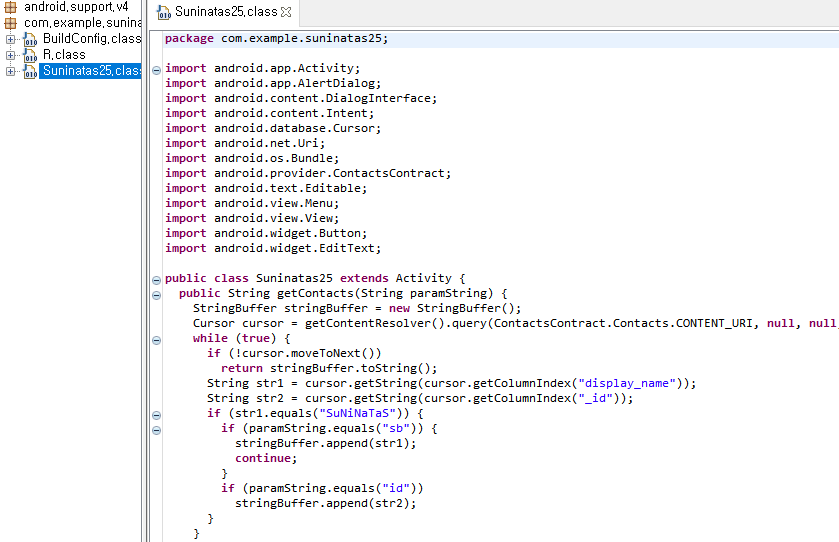
Task: Select R.class in the package tree
Action: [64, 55]
